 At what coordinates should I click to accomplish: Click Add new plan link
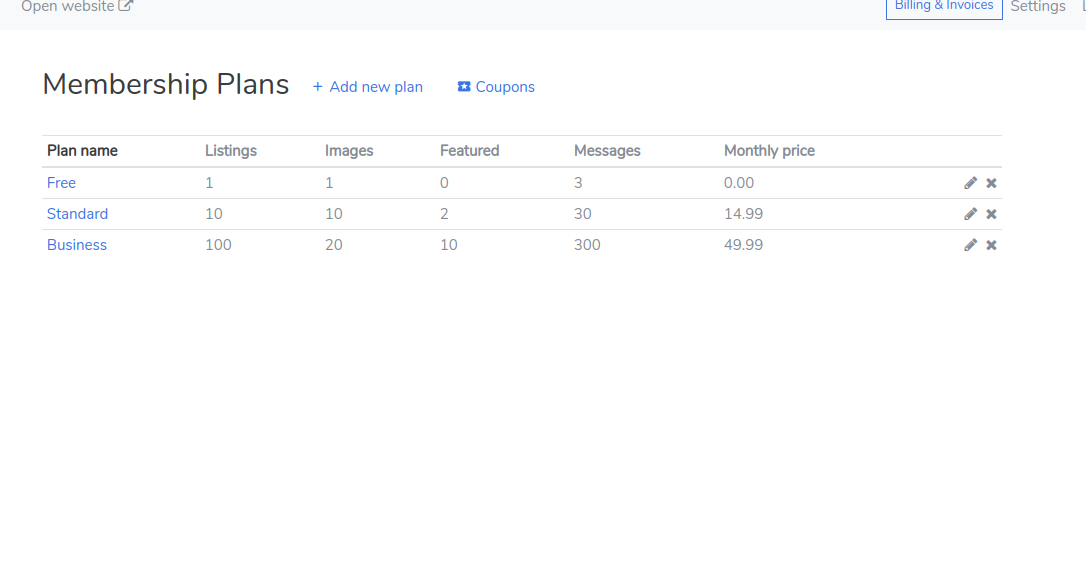coord(375,87)
